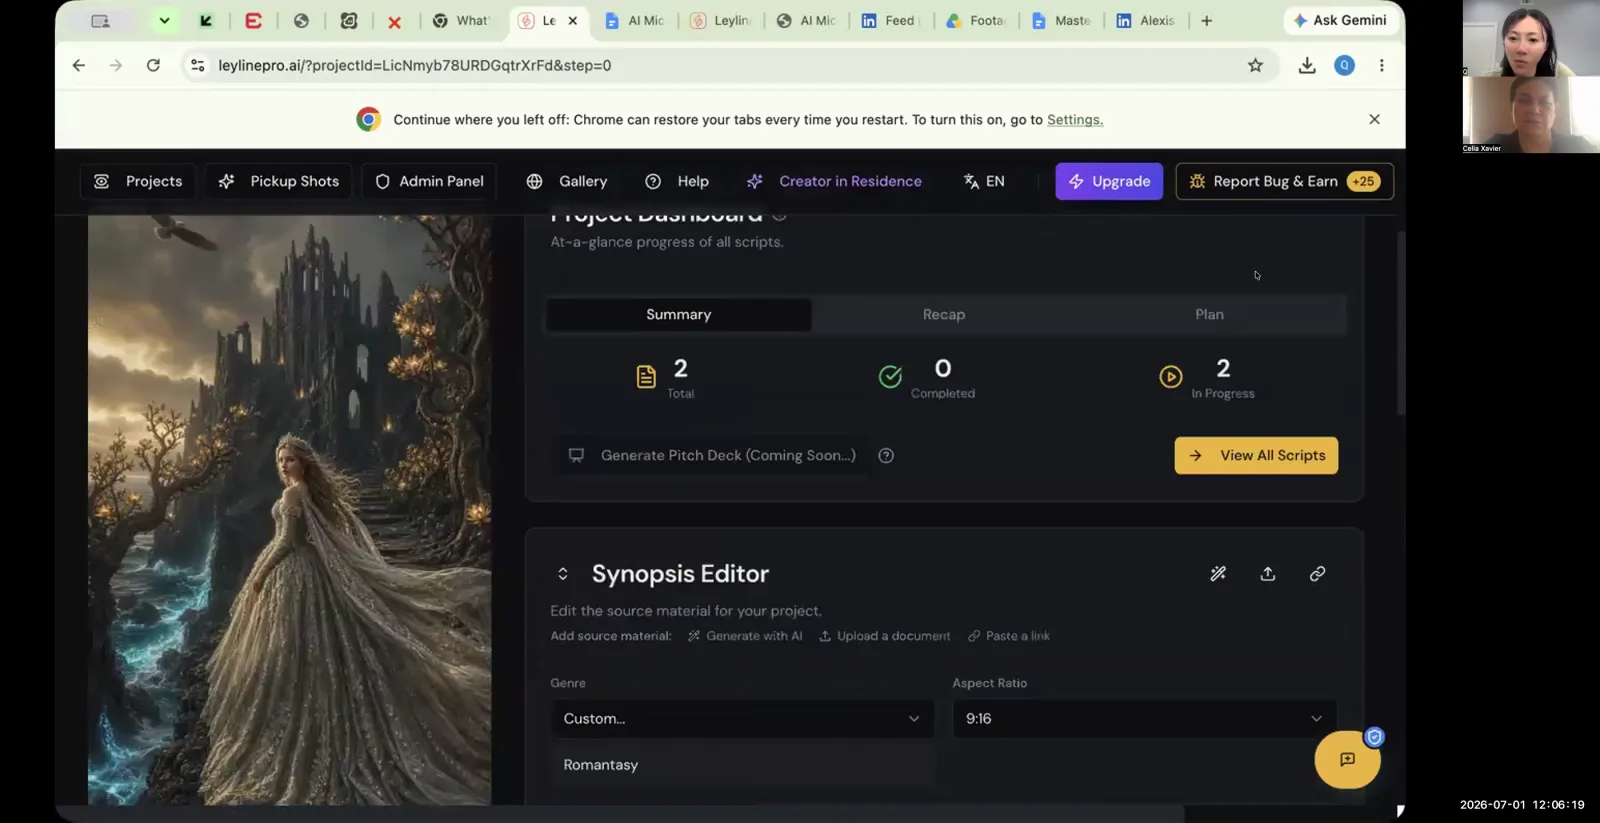Open the Chrome profile avatar
This screenshot has height=823, width=1600.
pos(1345,65)
